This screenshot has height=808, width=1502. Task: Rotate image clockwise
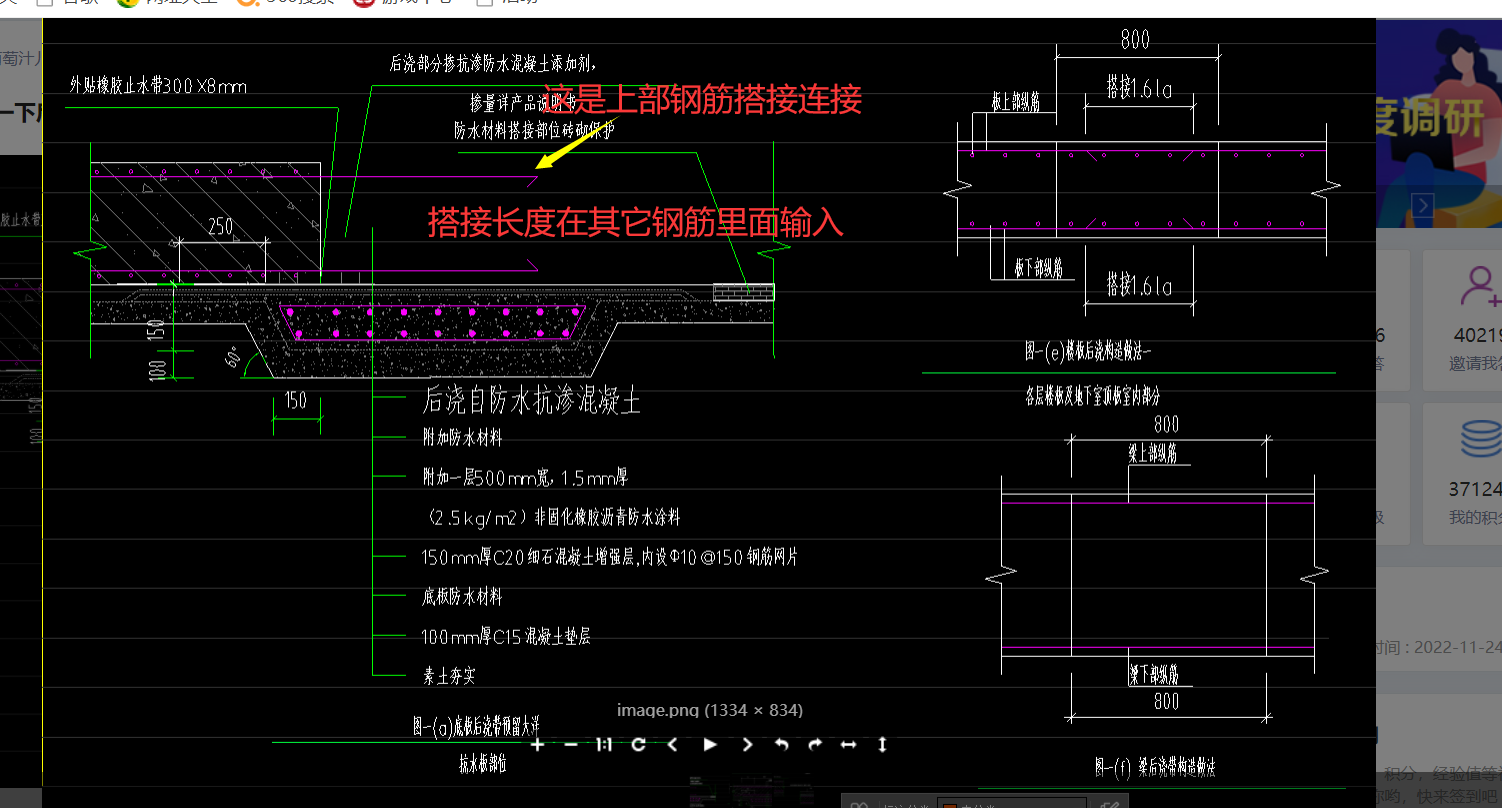815,744
